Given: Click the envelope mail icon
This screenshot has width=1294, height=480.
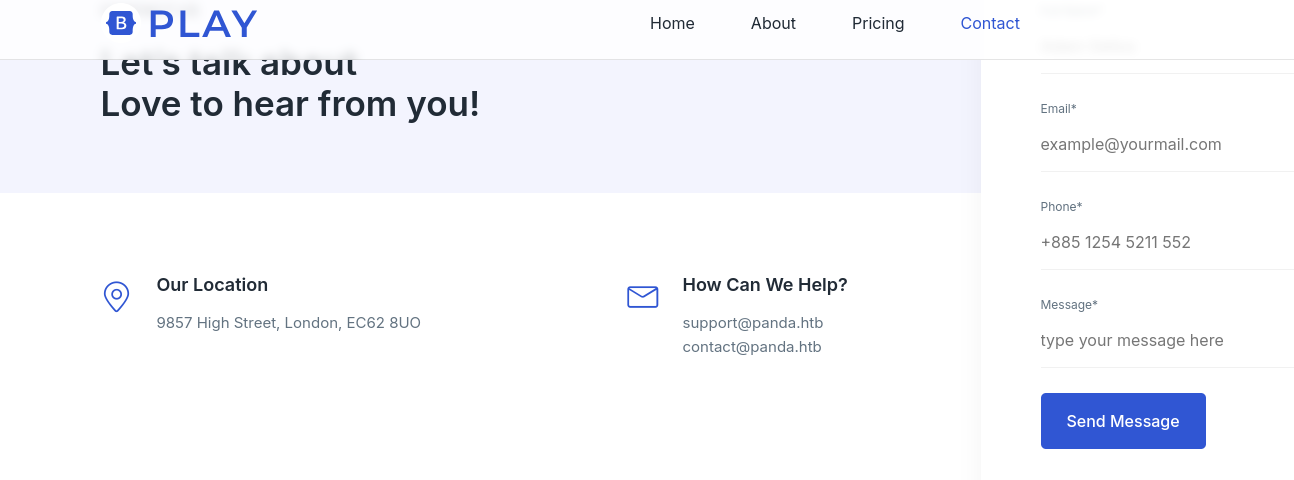Looking at the screenshot, I should [x=642, y=297].
